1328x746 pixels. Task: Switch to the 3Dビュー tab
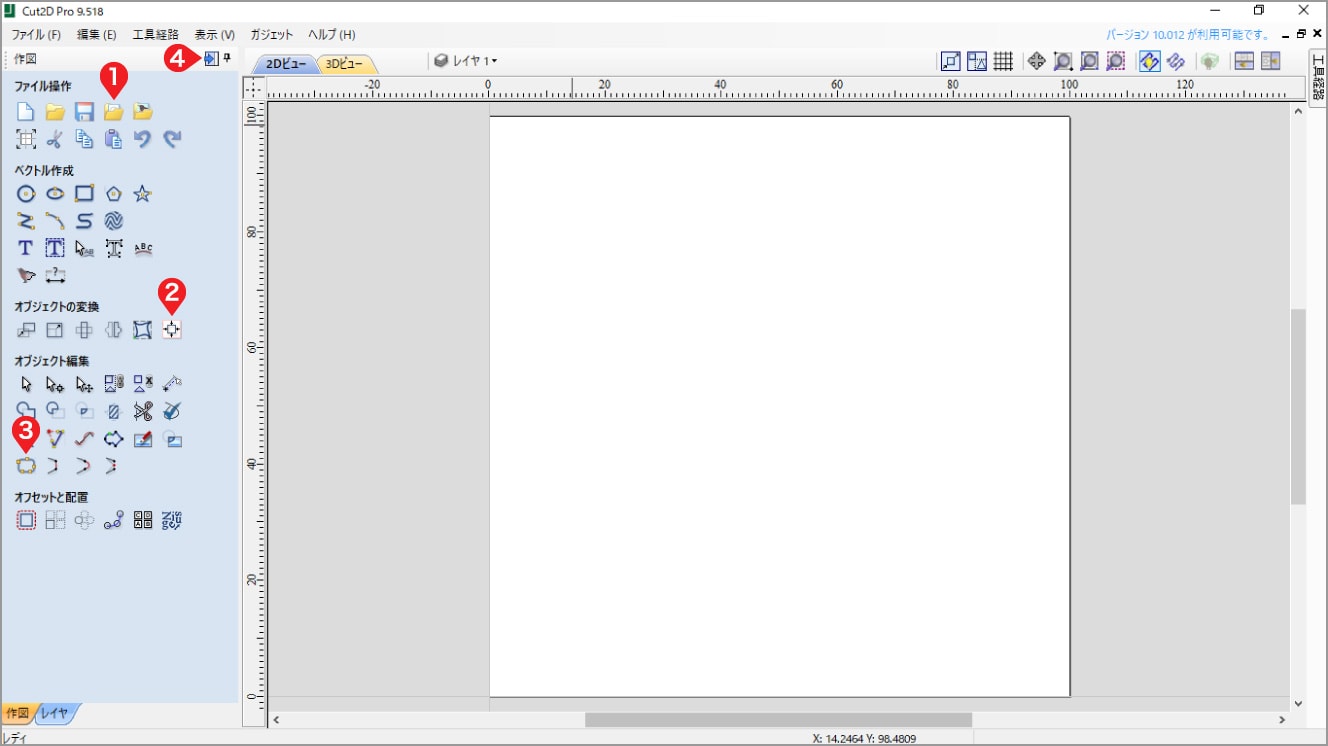tap(345, 63)
